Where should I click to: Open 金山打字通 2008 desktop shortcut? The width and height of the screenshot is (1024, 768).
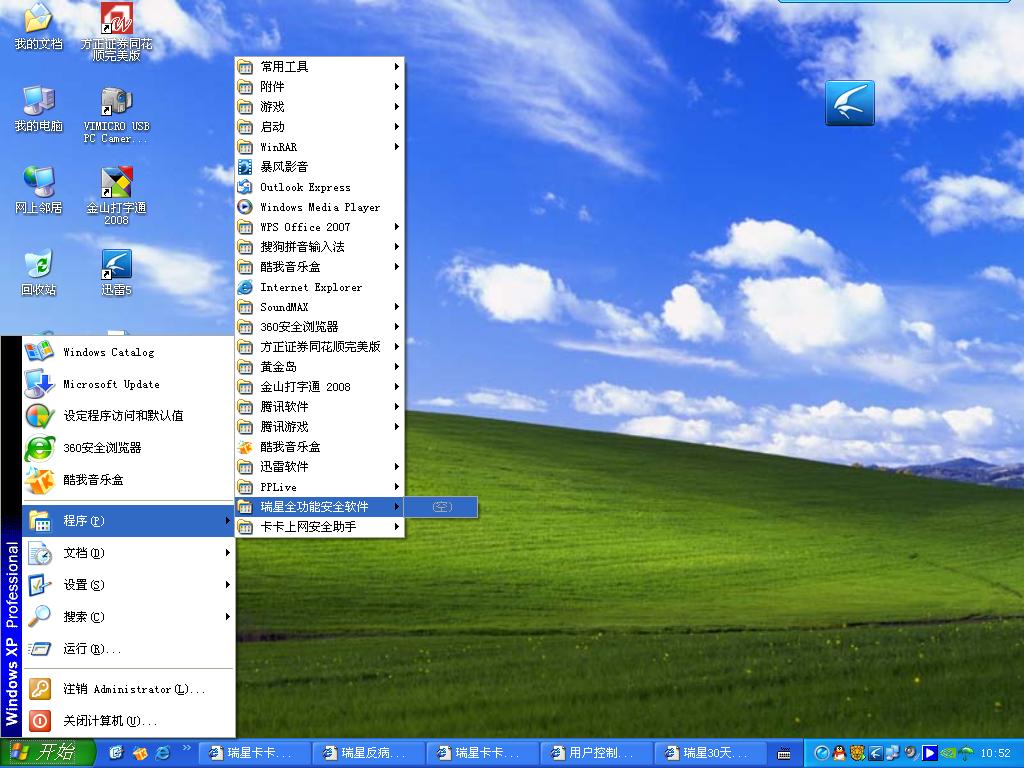tap(116, 185)
